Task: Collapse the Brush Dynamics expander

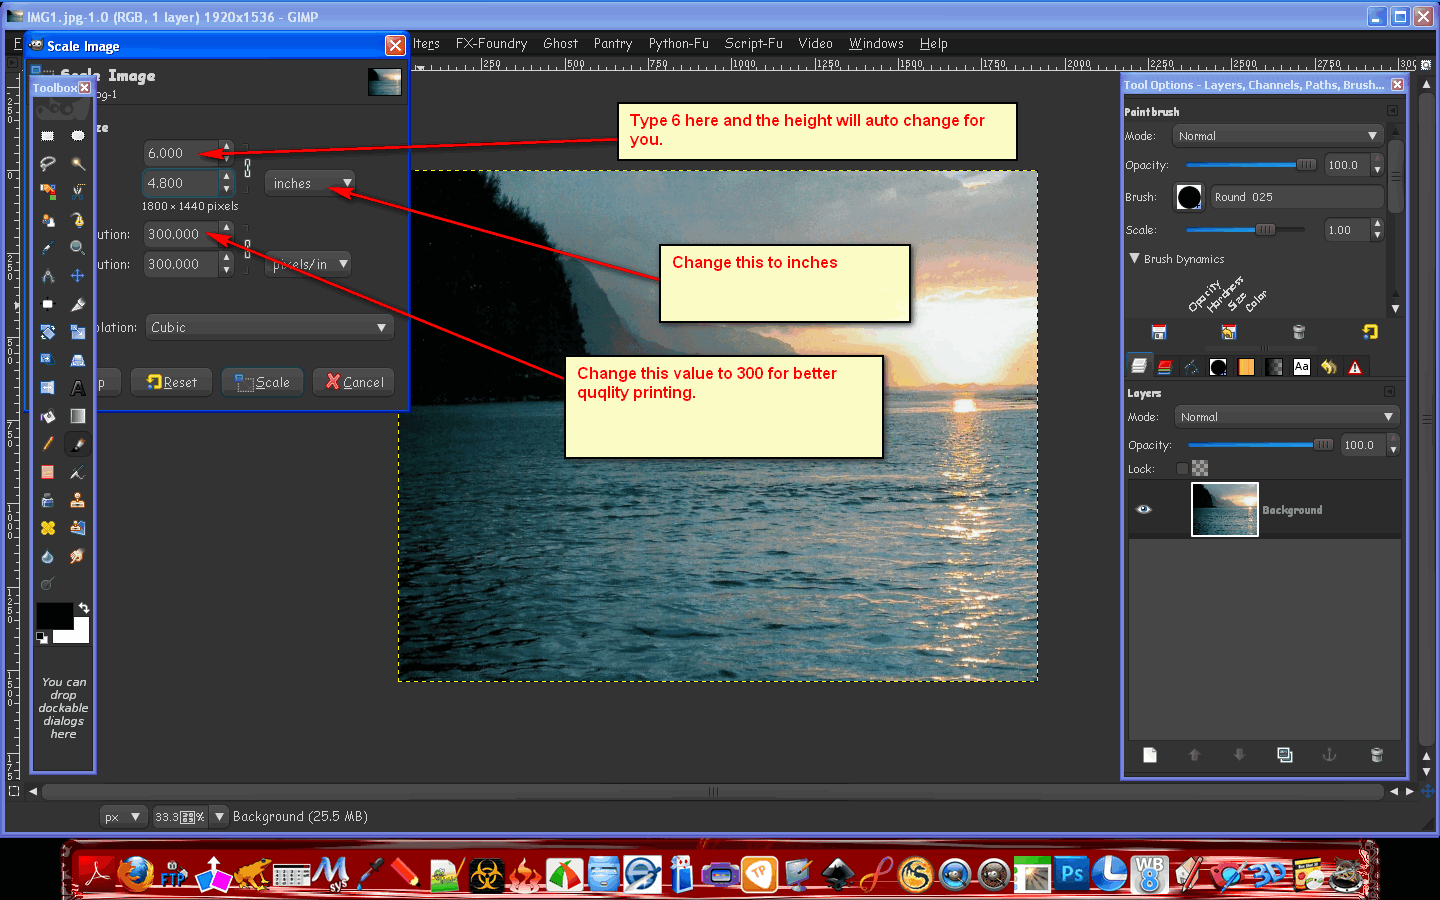Action: coord(1135,258)
